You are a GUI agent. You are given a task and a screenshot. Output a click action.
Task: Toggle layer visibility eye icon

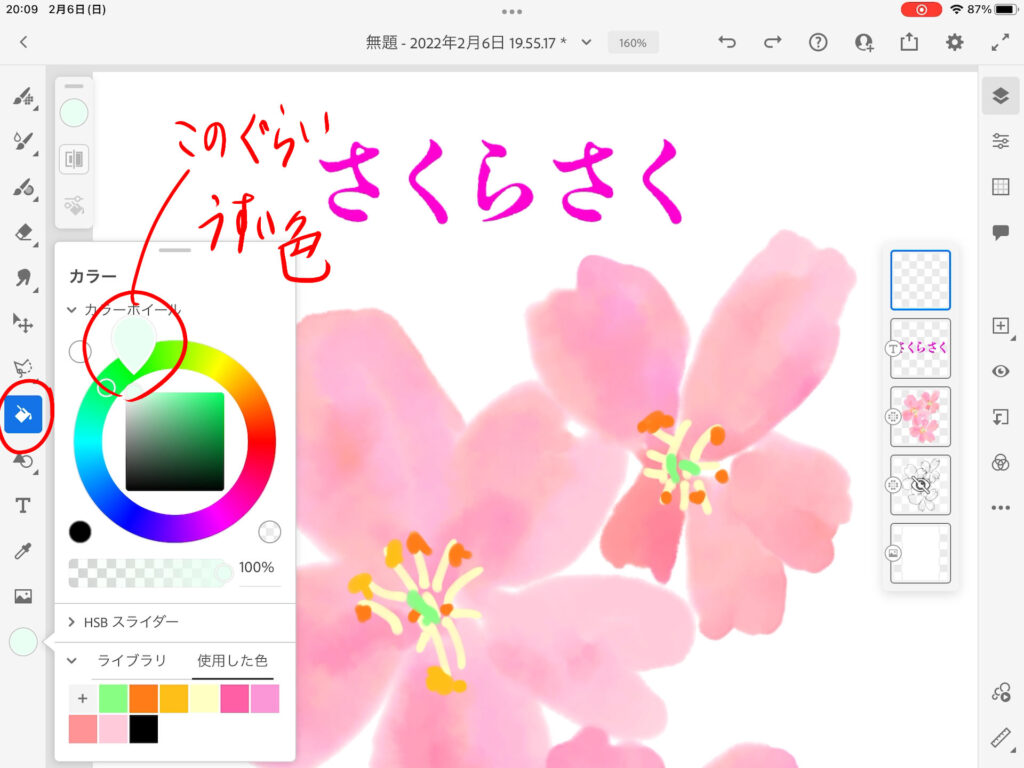[1000, 371]
